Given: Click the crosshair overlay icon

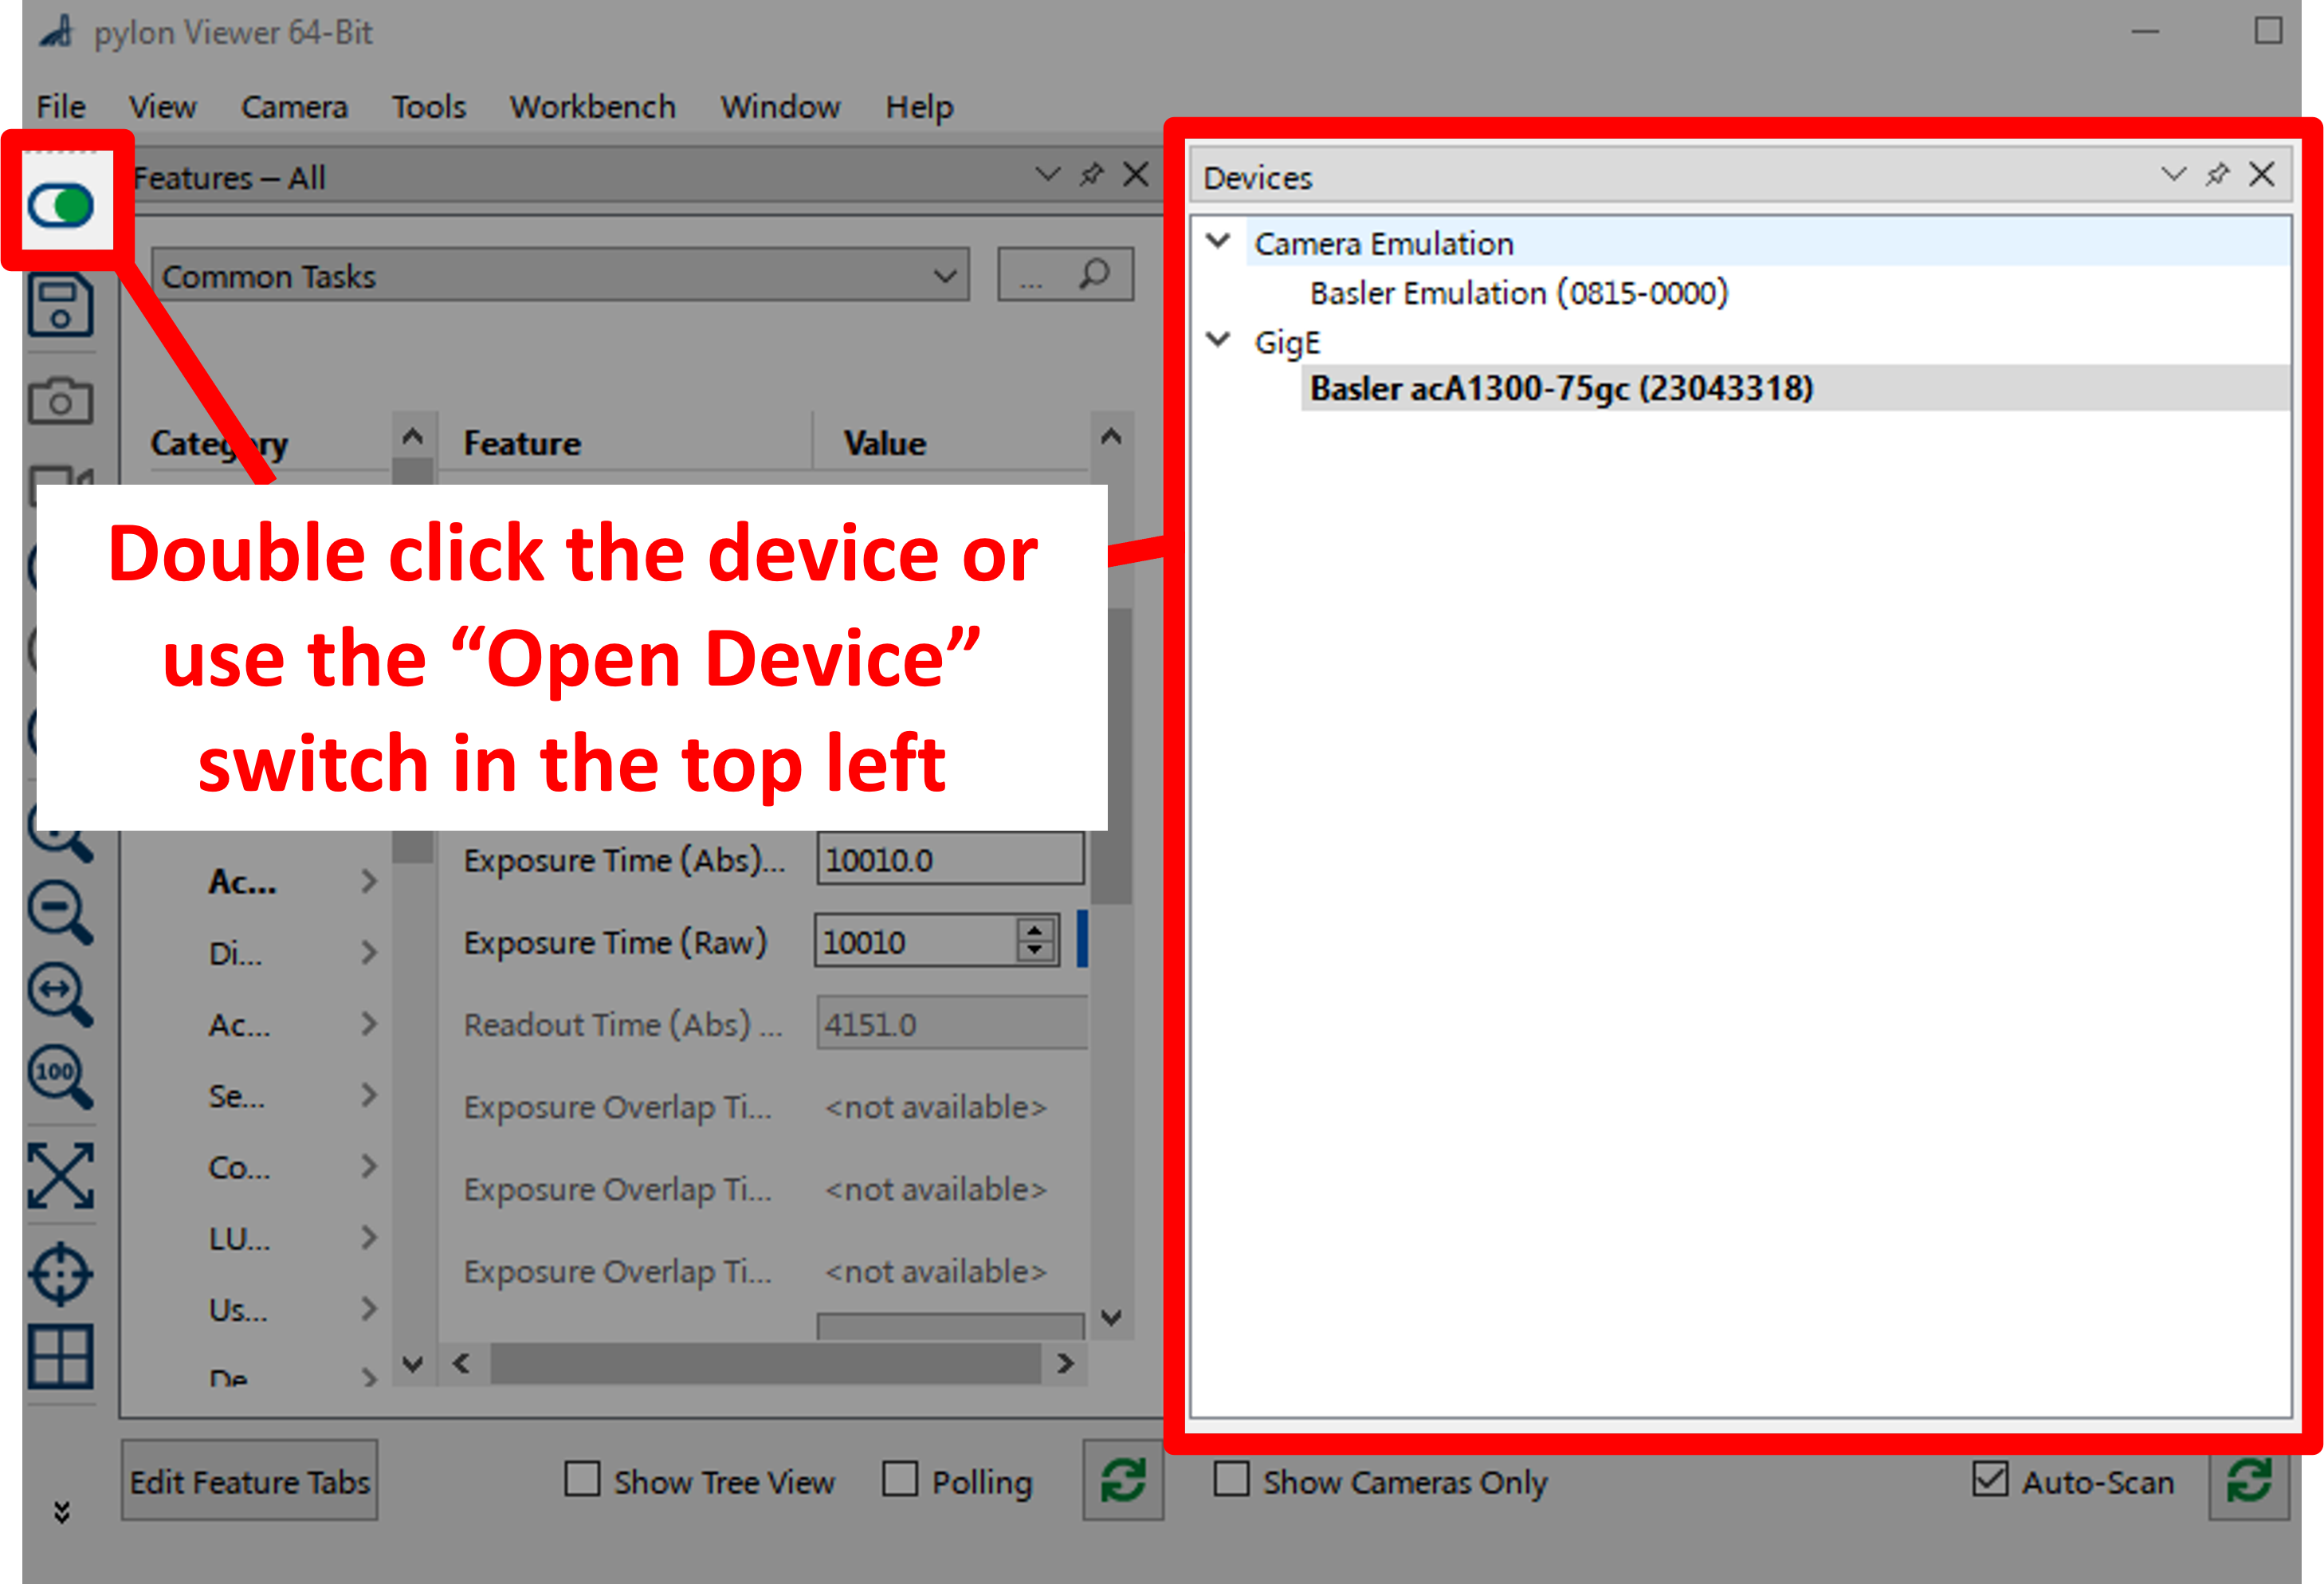Looking at the screenshot, I should pos(61,1273).
